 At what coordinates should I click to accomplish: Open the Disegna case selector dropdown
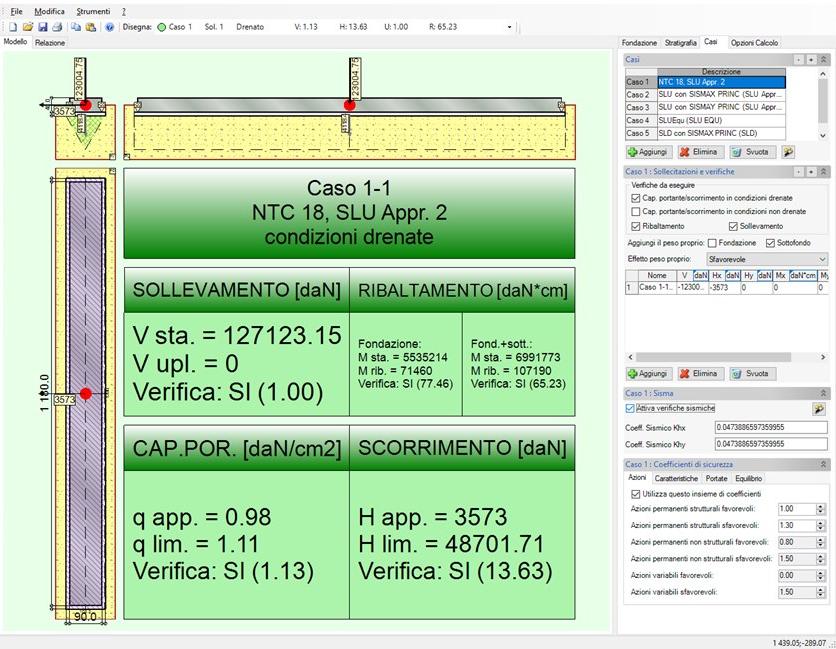509,27
